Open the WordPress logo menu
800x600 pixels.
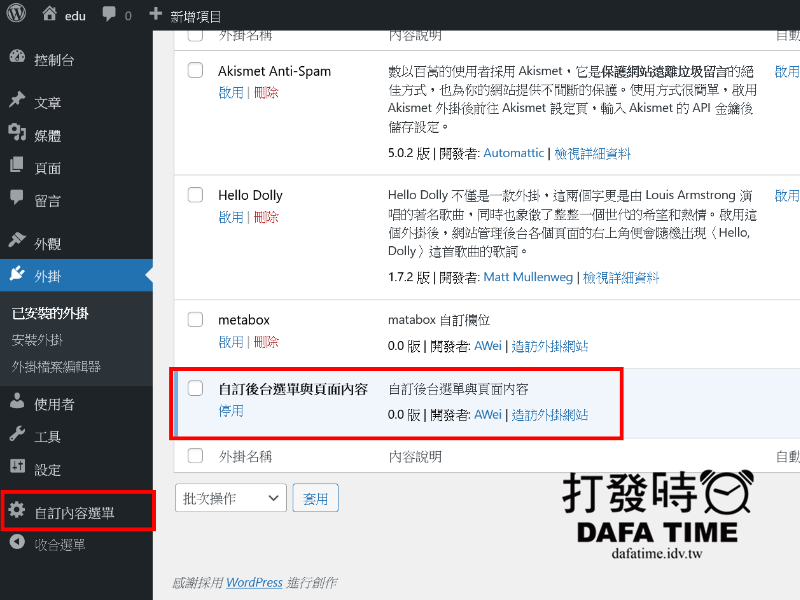click(x=16, y=13)
